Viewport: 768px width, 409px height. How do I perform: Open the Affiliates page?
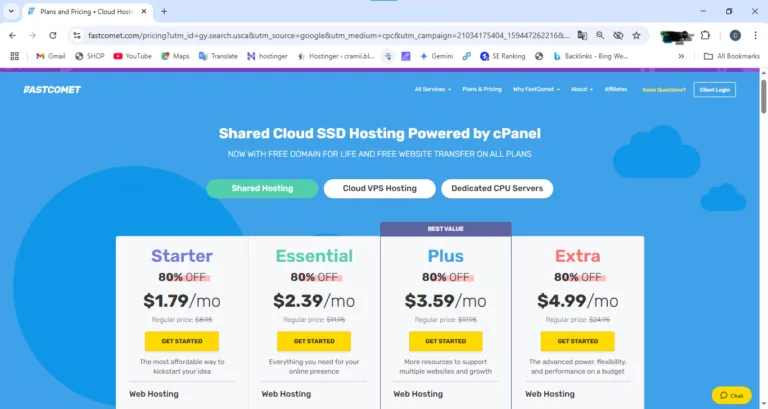pos(616,89)
